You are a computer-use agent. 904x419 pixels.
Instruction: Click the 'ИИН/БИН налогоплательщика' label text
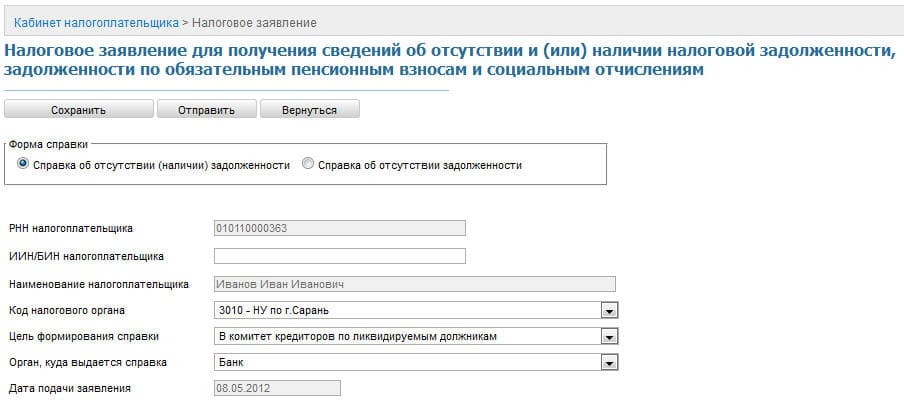[86, 257]
